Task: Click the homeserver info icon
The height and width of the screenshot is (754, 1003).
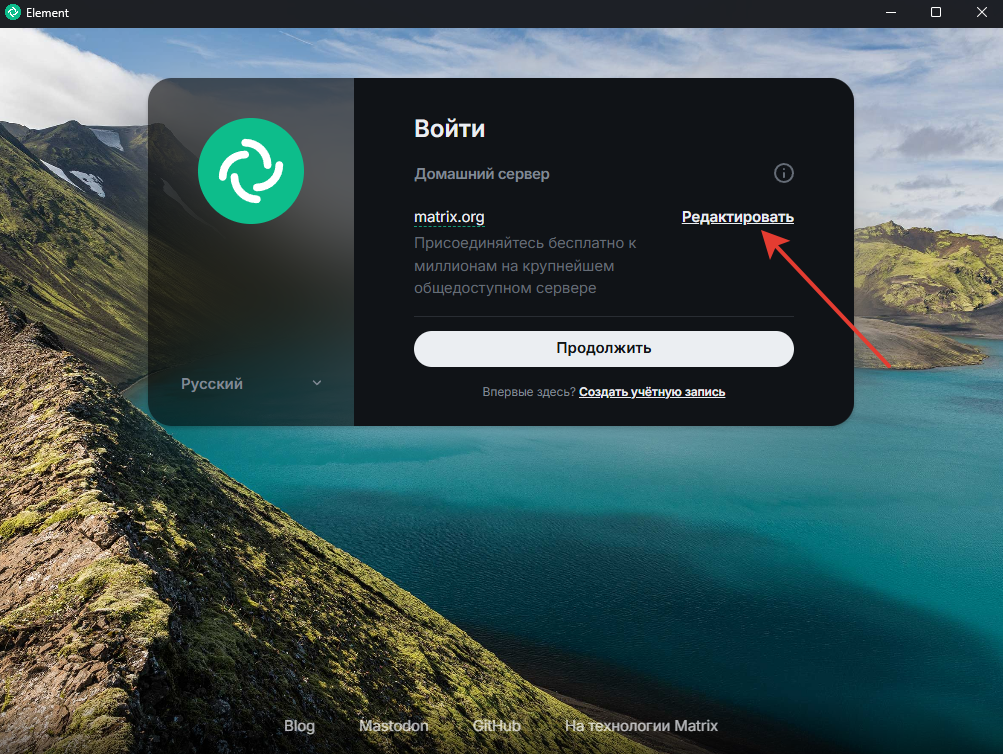Action: coord(784,173)
